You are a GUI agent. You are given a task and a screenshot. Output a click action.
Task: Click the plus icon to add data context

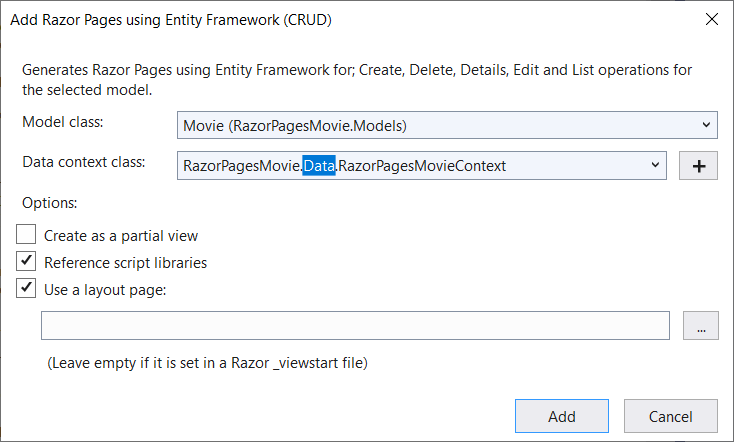698,166
